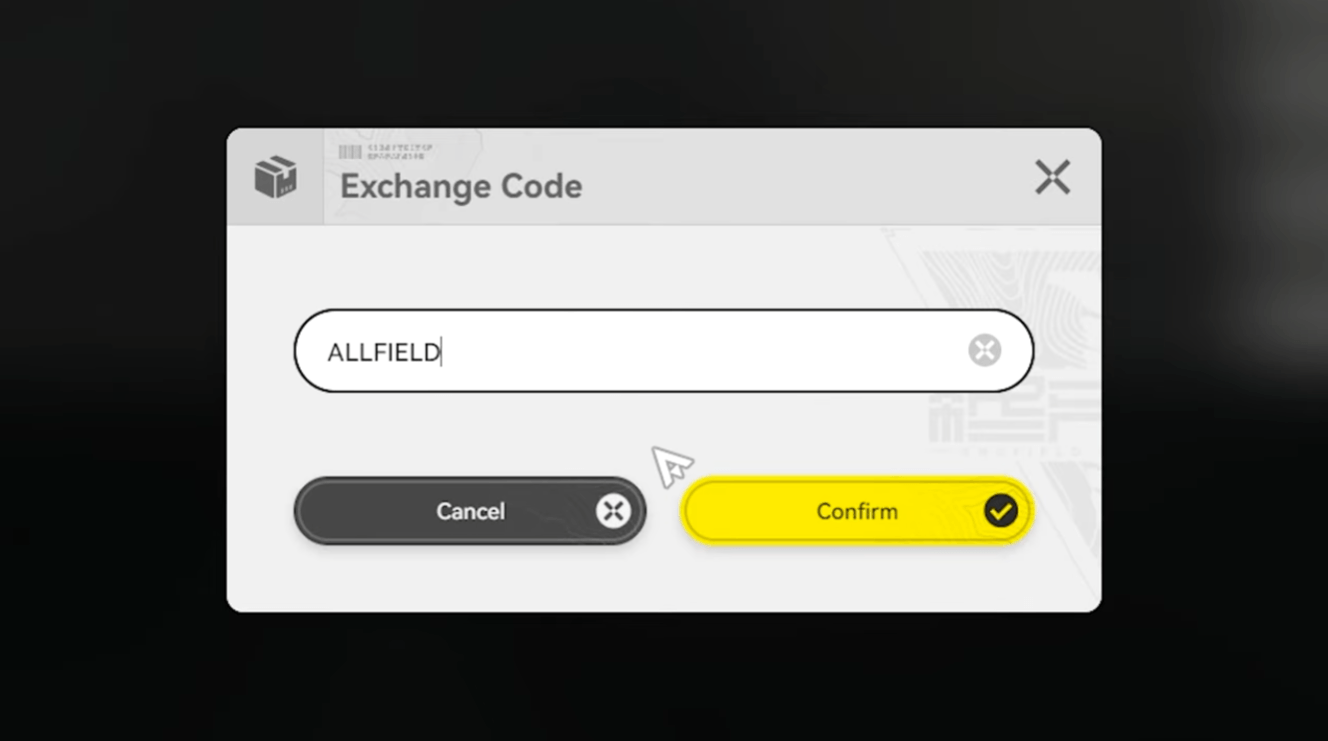
Task: Click the empty space after ALLFIELD in field
Action: click(700, 351)
